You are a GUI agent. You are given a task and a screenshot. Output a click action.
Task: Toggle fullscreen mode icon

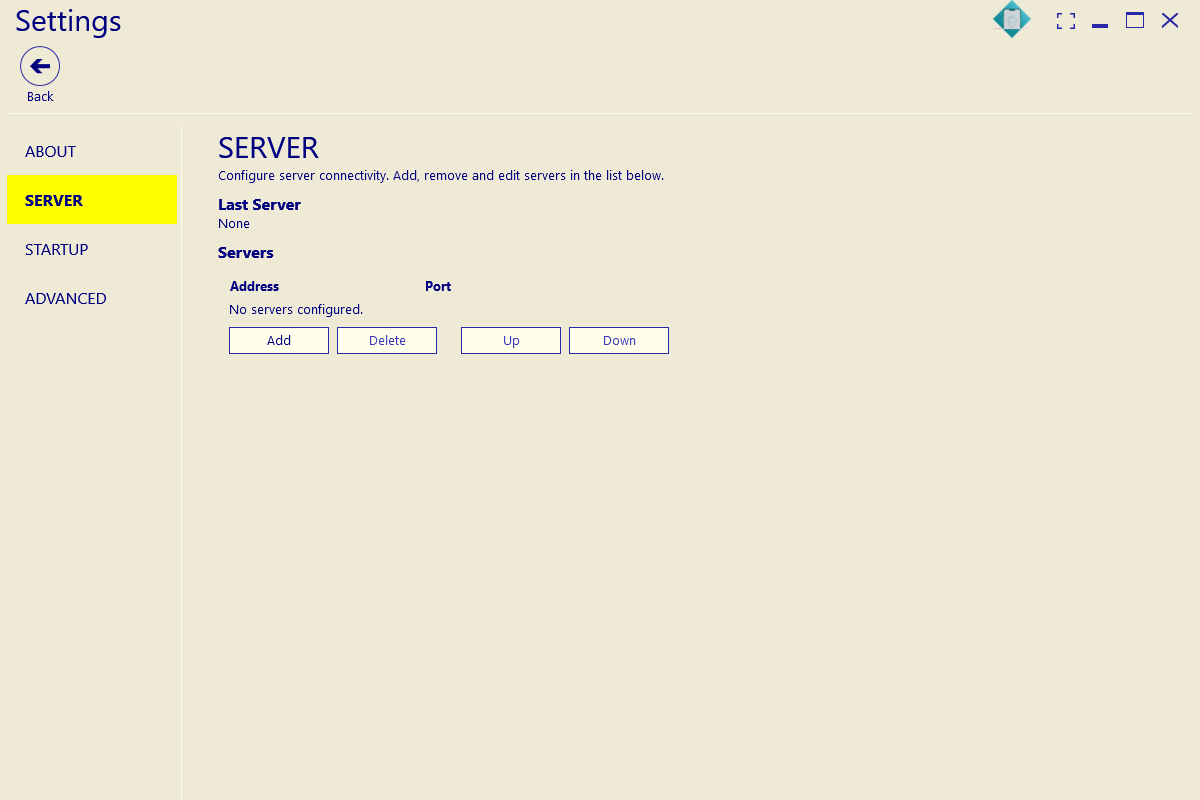[x=1066, y=21]
